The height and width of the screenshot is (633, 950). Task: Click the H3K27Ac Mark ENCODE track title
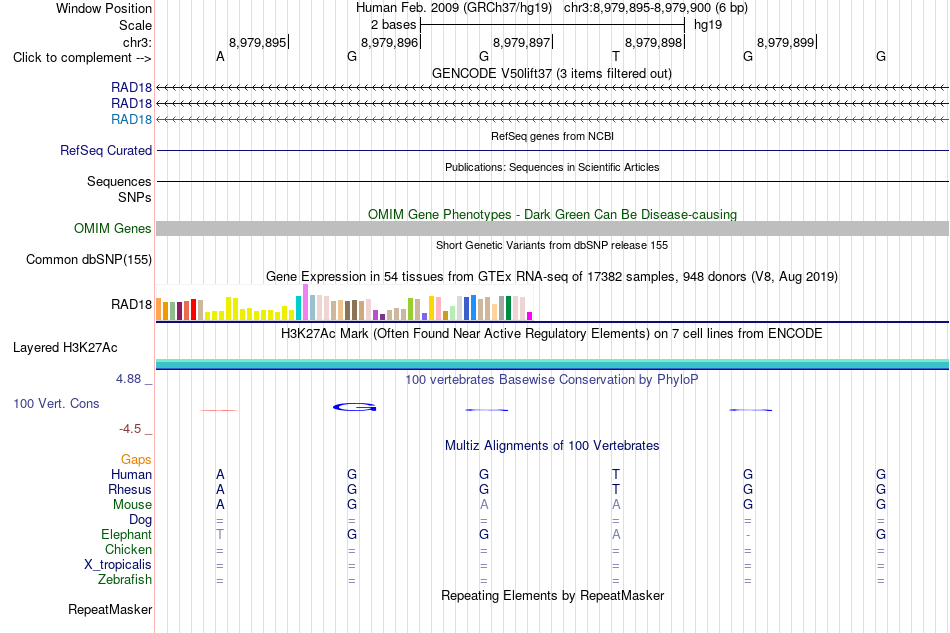tap(552, 334)
